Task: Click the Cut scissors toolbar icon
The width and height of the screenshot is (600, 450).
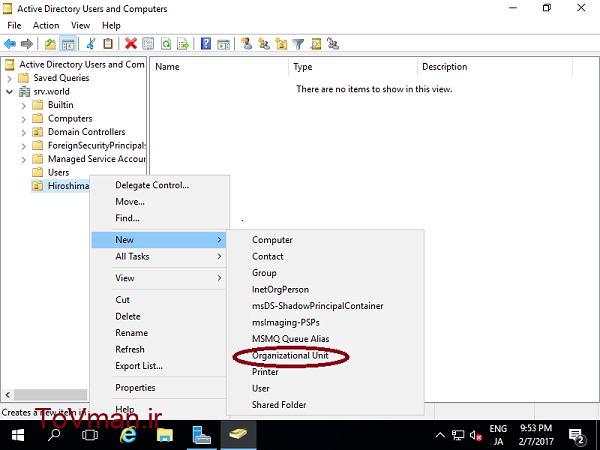Action: coord(90,44)
